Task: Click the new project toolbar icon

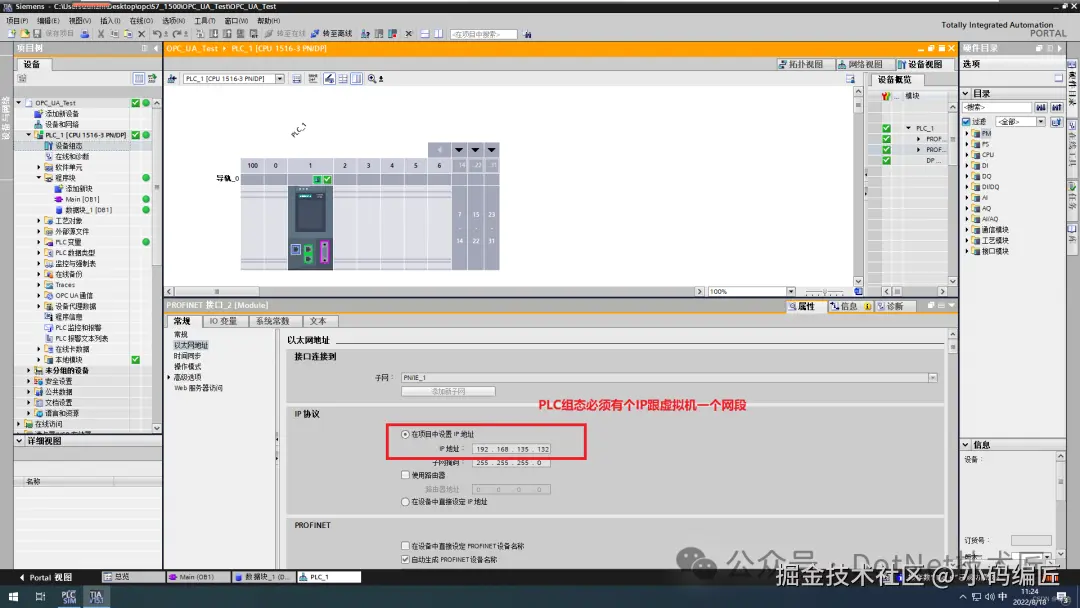Action: 12,34
